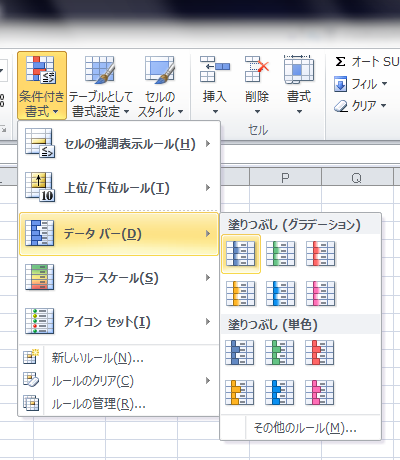Choose green gradient data bar
This screenshot has width=400, height=460.
tap(281, 254)
